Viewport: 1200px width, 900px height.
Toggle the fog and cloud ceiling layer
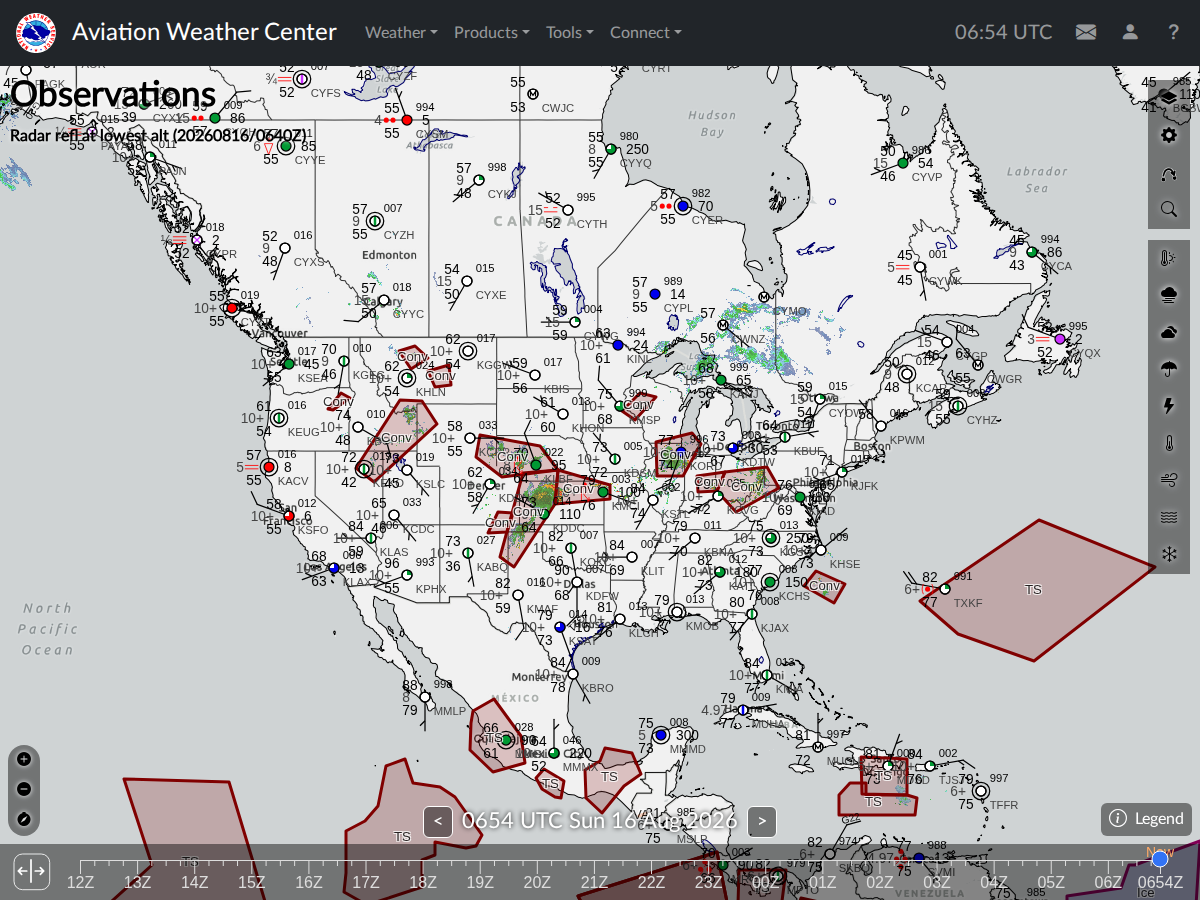click(x=1168, y=295)
